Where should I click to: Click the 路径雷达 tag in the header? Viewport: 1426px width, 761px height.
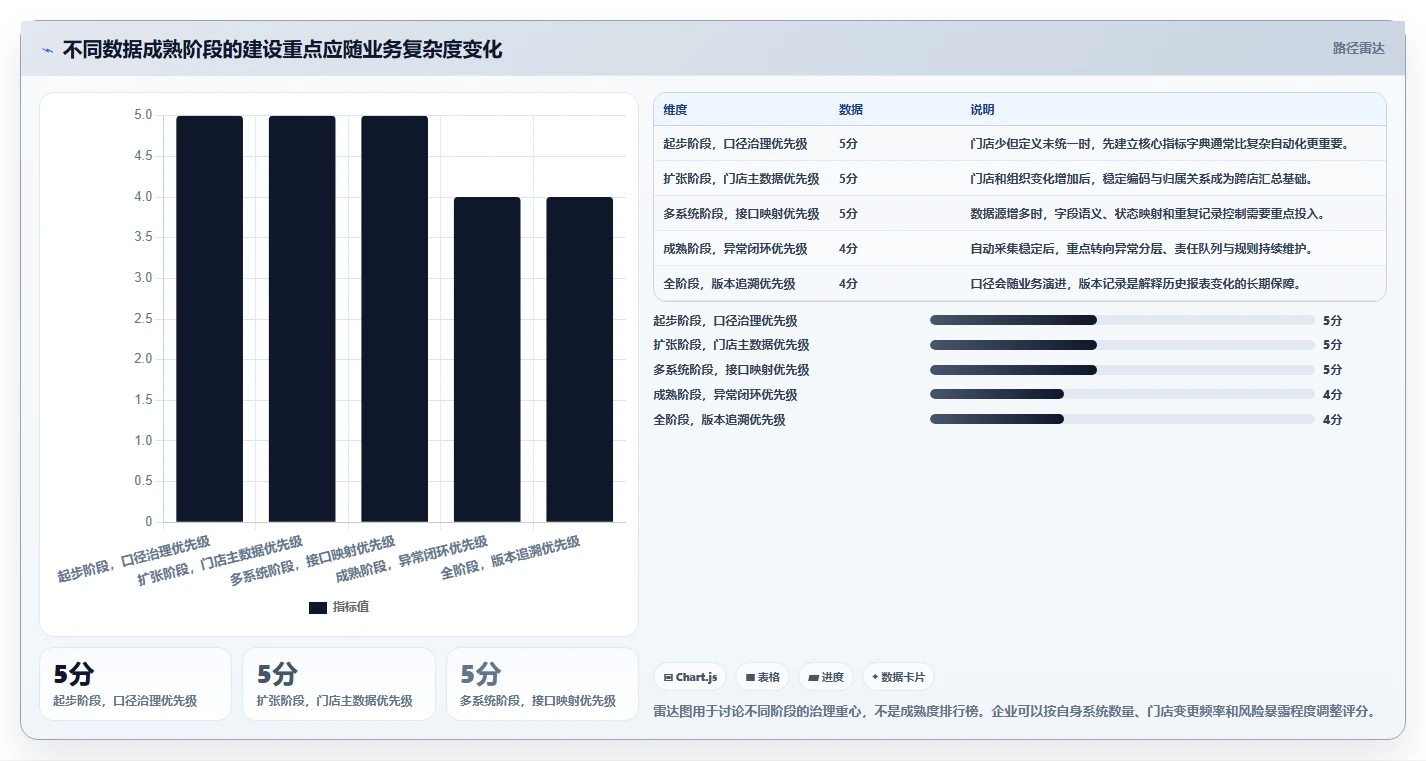(1358, 49)
